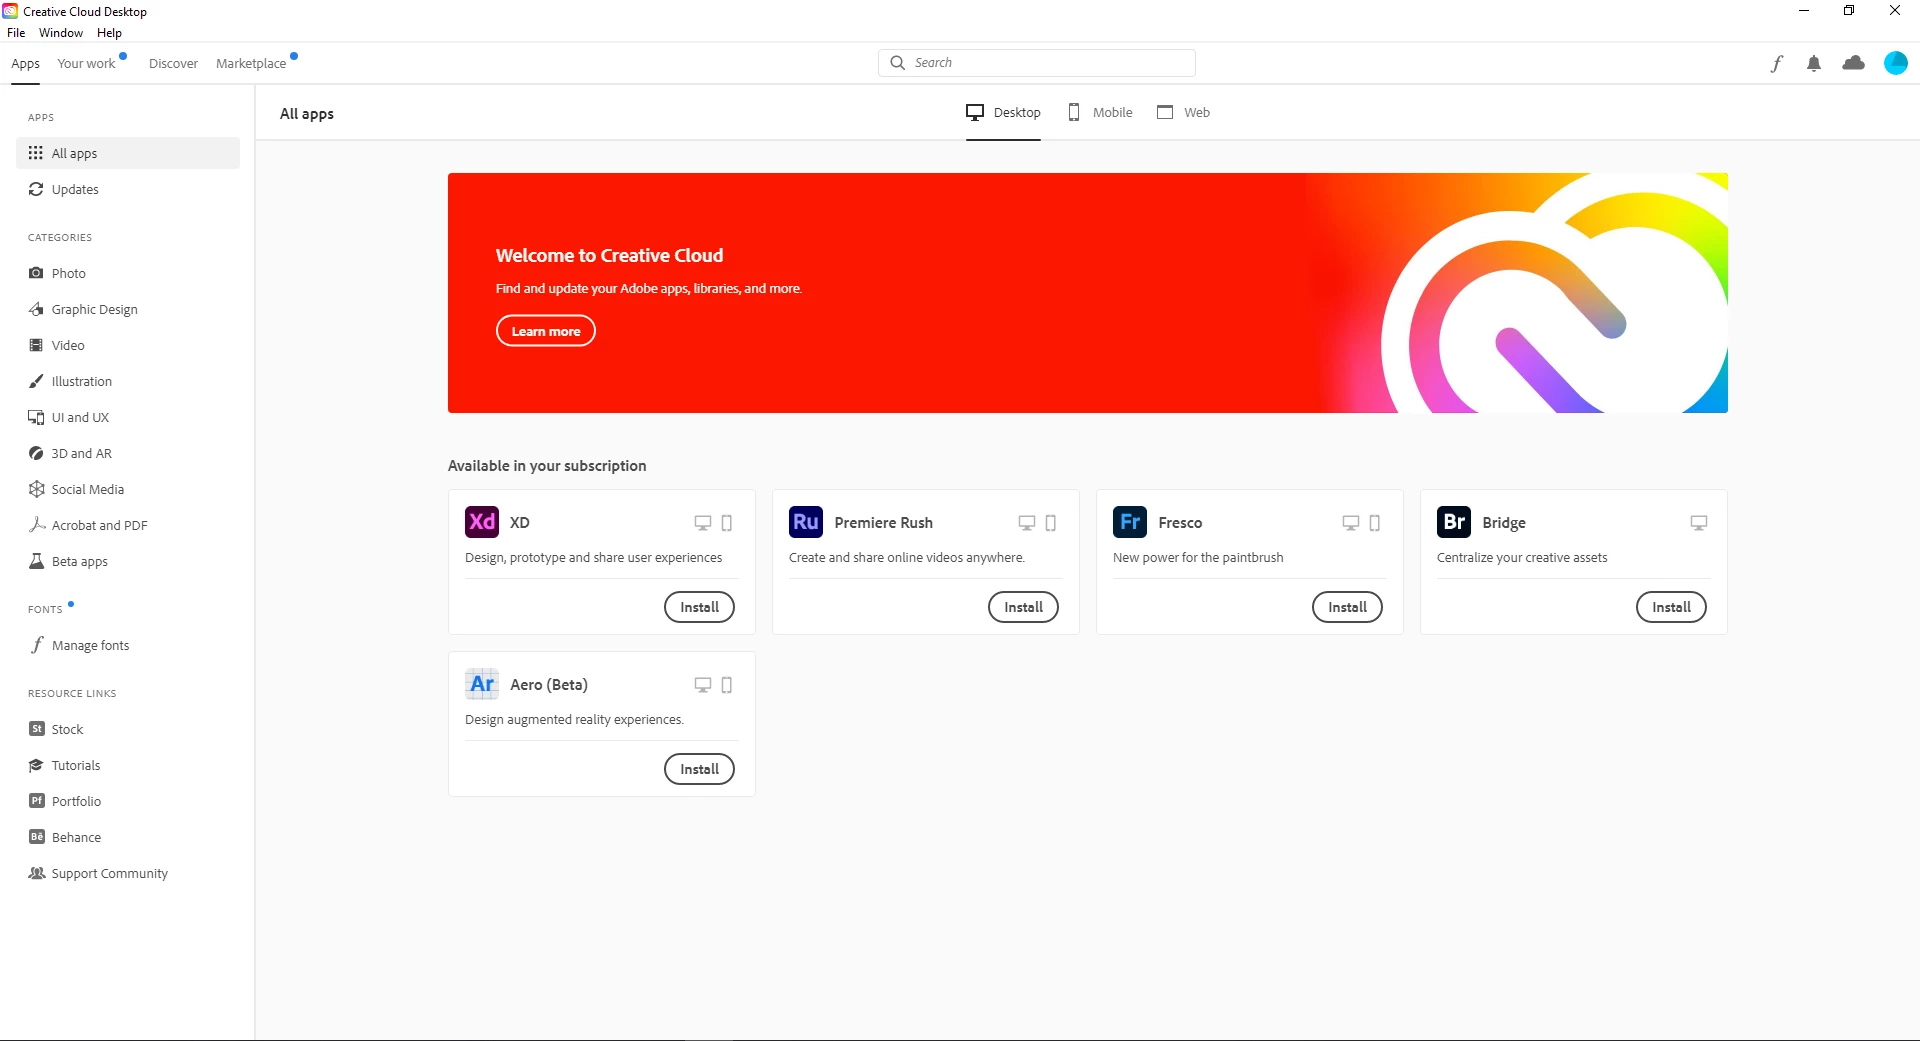
Task: Click the desktop platform icon on XD card
Action: (703, 523)
